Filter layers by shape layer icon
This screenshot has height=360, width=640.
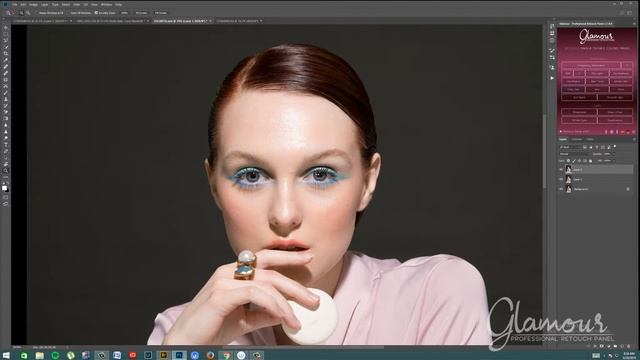603,147
